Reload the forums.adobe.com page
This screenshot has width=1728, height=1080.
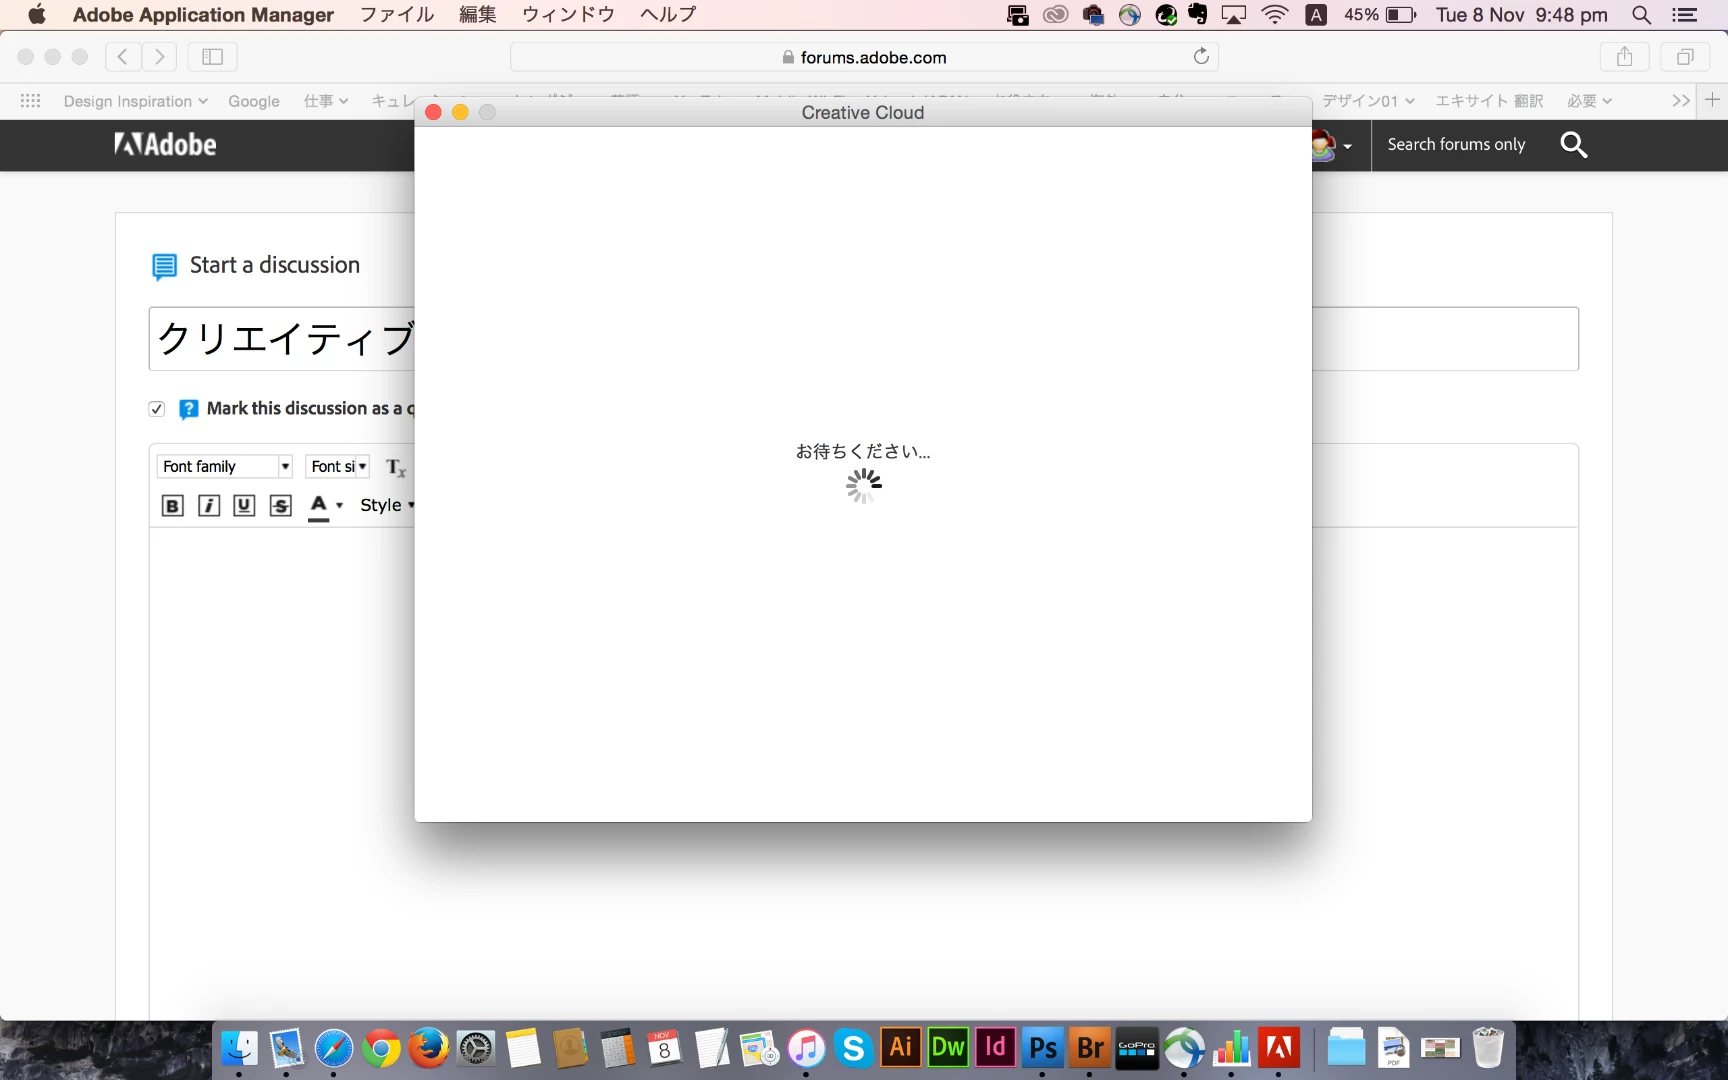point(1201,56)
